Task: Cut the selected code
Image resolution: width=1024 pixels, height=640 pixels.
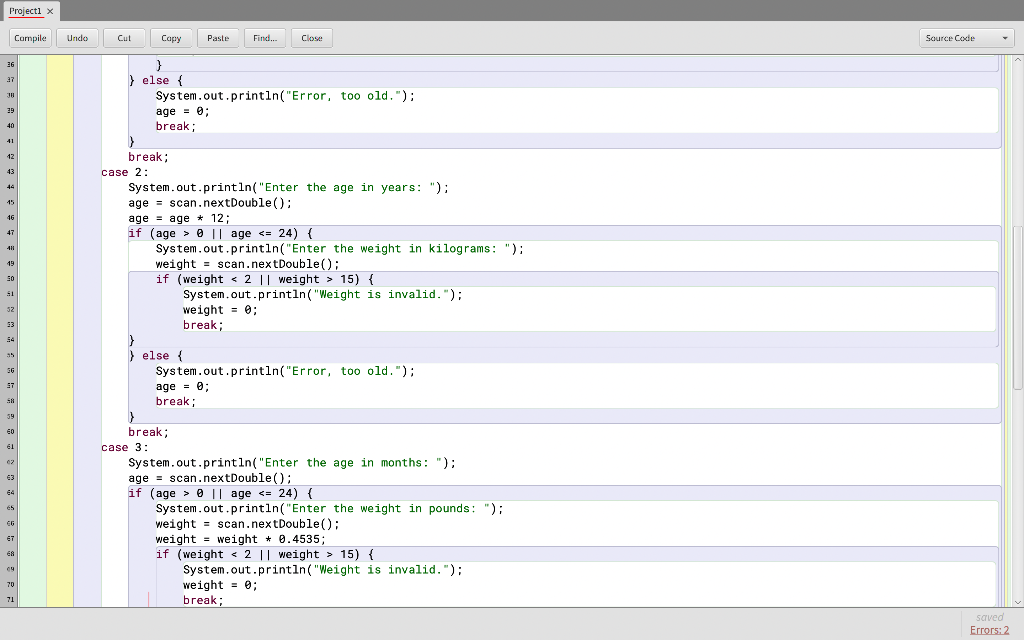Action: pyautogui.click(x=124, y=37)
